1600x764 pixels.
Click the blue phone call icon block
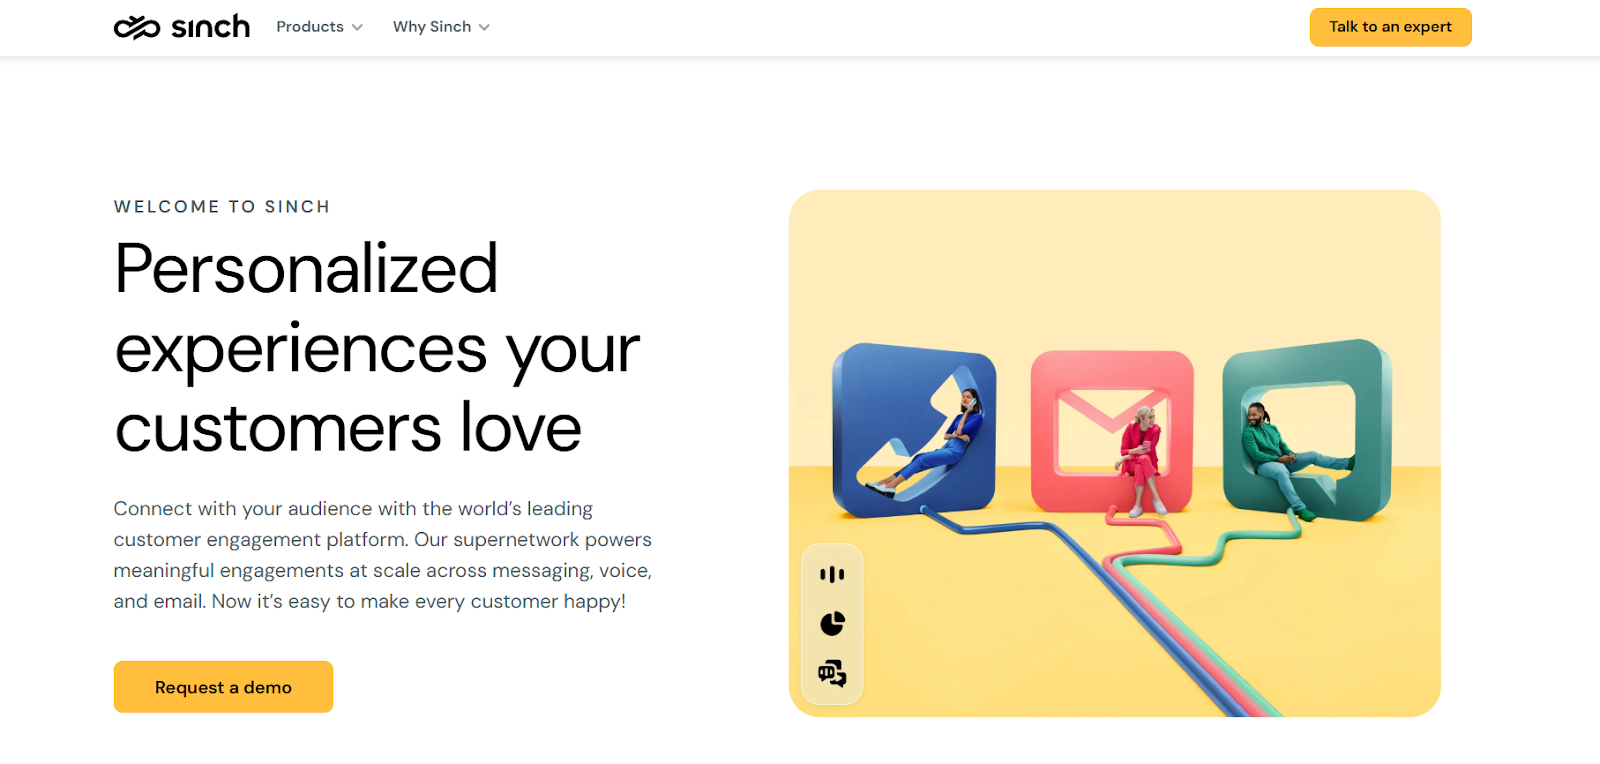pyautogui.click(x=914, y=431)
